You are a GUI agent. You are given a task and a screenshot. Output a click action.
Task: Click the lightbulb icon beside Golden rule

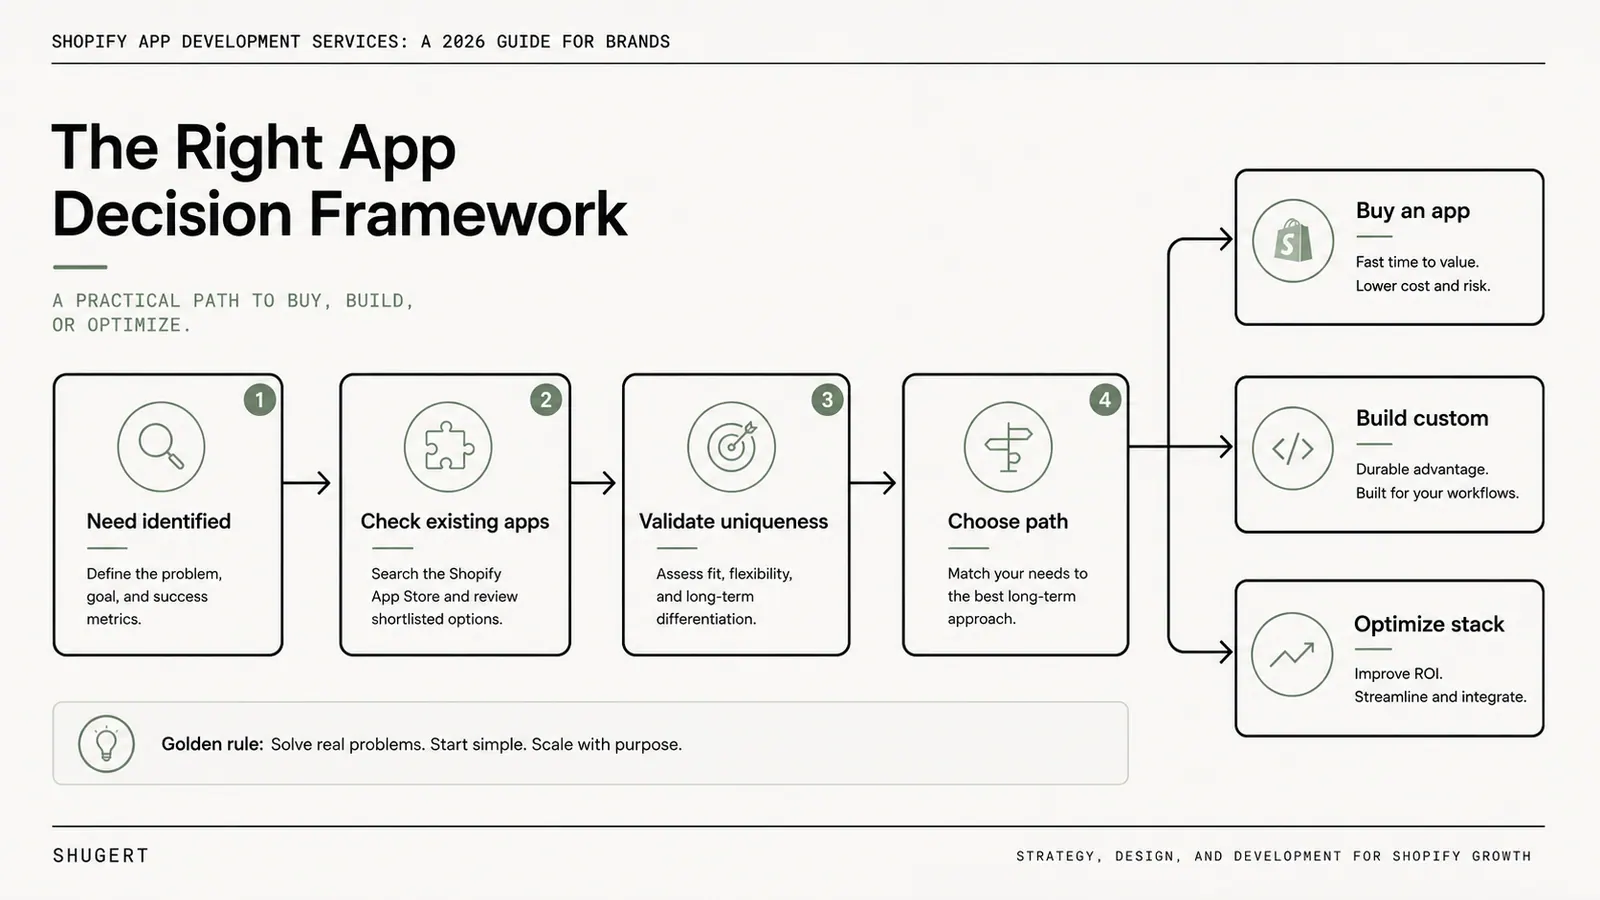(x=106, y=744)
